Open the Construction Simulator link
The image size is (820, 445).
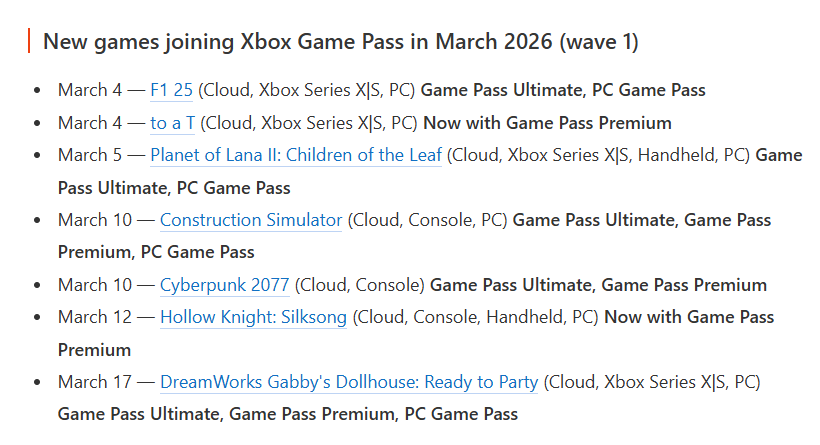click(250, 220)
